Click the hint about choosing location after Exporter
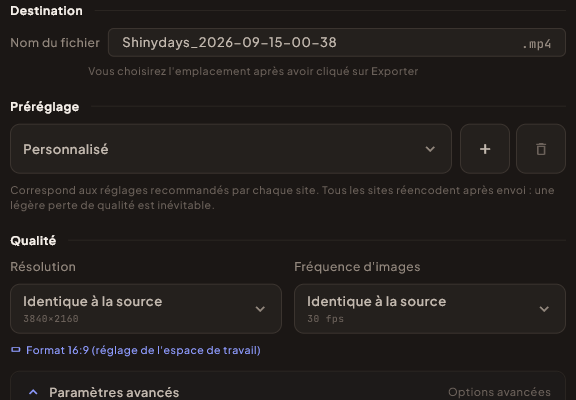The image size is (576, 400). [253, 71]
